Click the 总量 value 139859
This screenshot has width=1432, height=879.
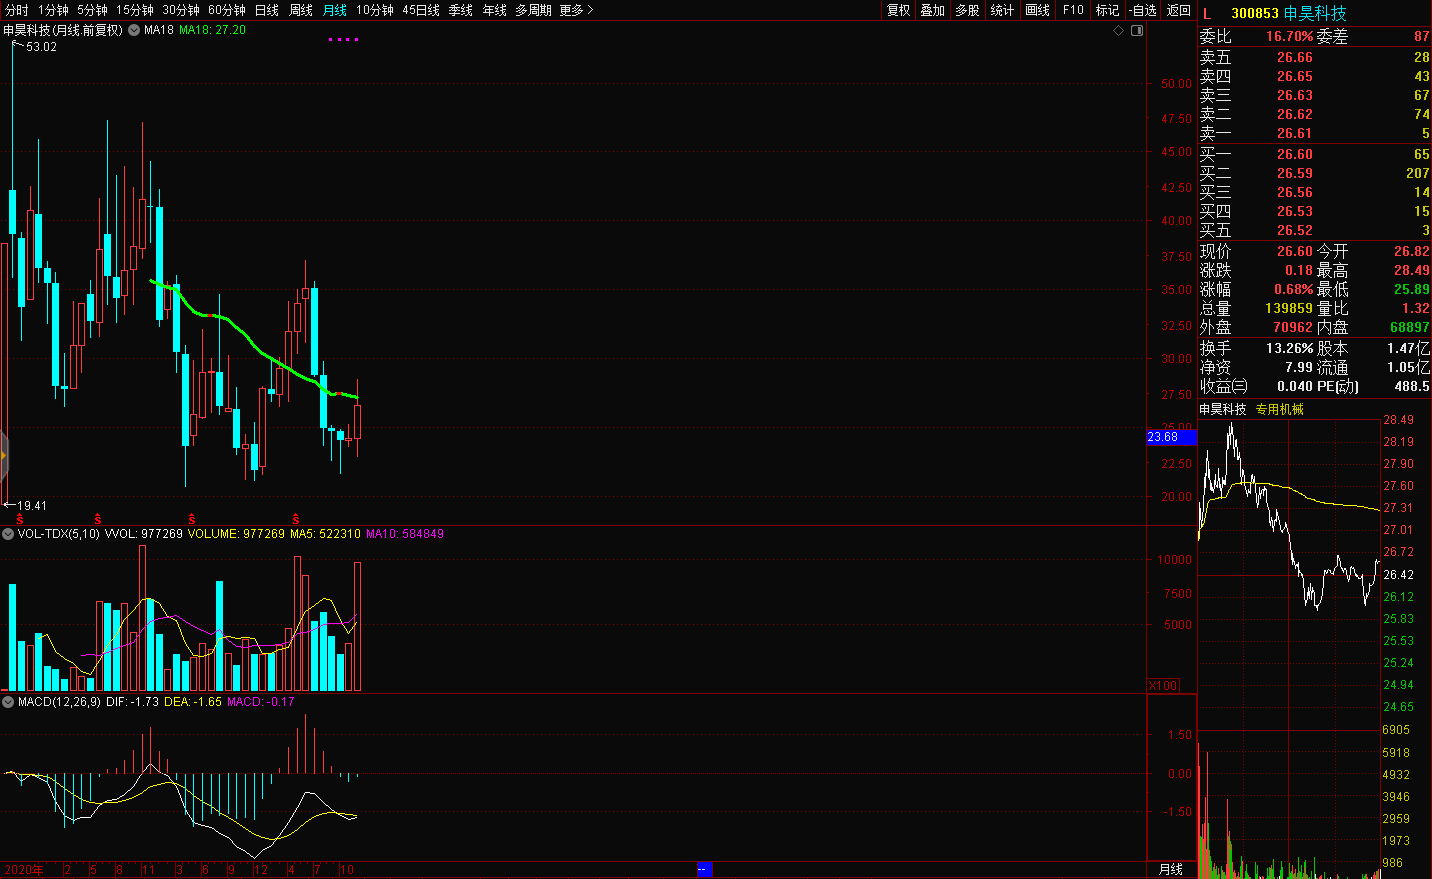tap(1289, 308)
